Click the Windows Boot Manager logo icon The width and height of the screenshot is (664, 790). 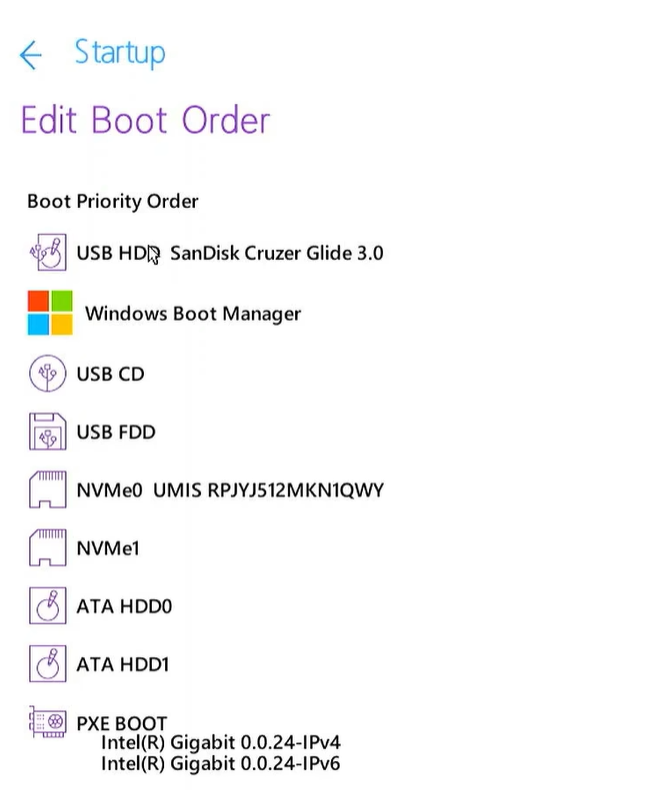click(50, 313)
